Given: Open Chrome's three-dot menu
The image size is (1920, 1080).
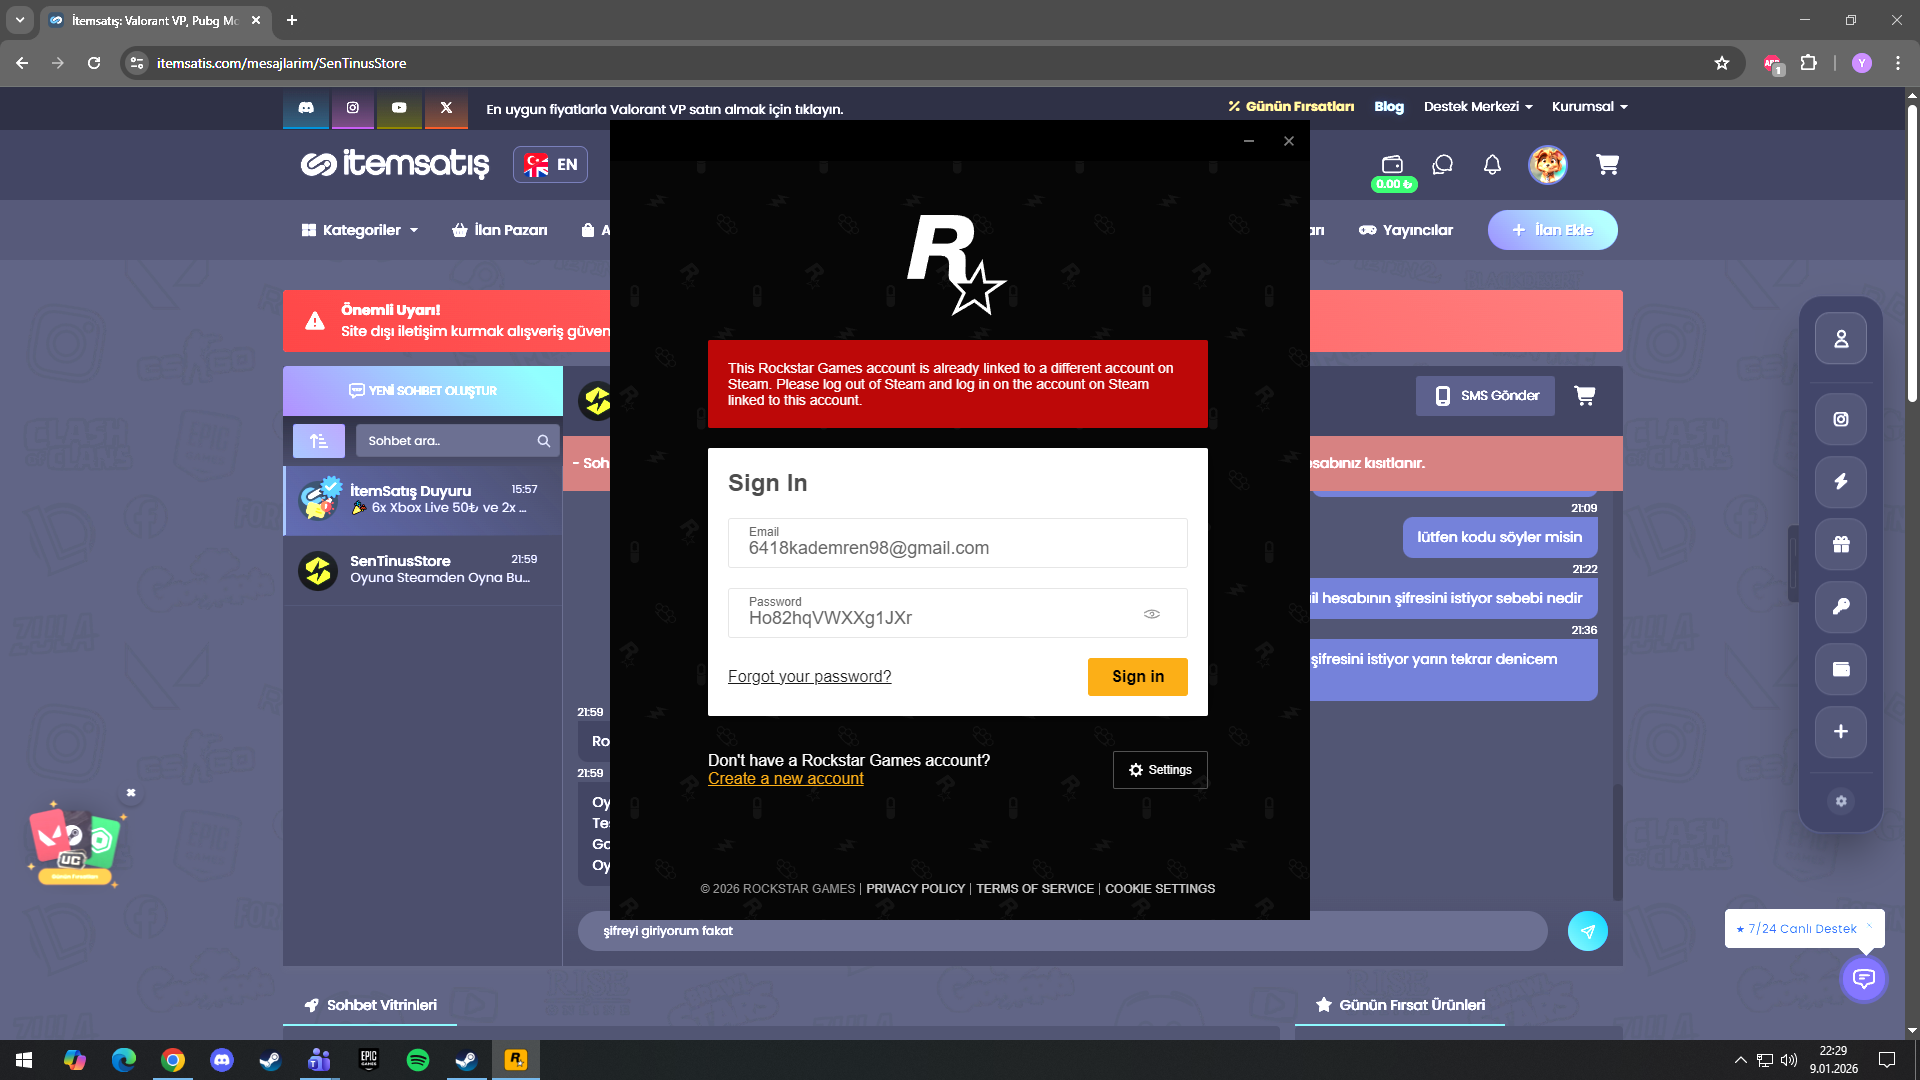Looking at the screenshot, I should 1898,63.
